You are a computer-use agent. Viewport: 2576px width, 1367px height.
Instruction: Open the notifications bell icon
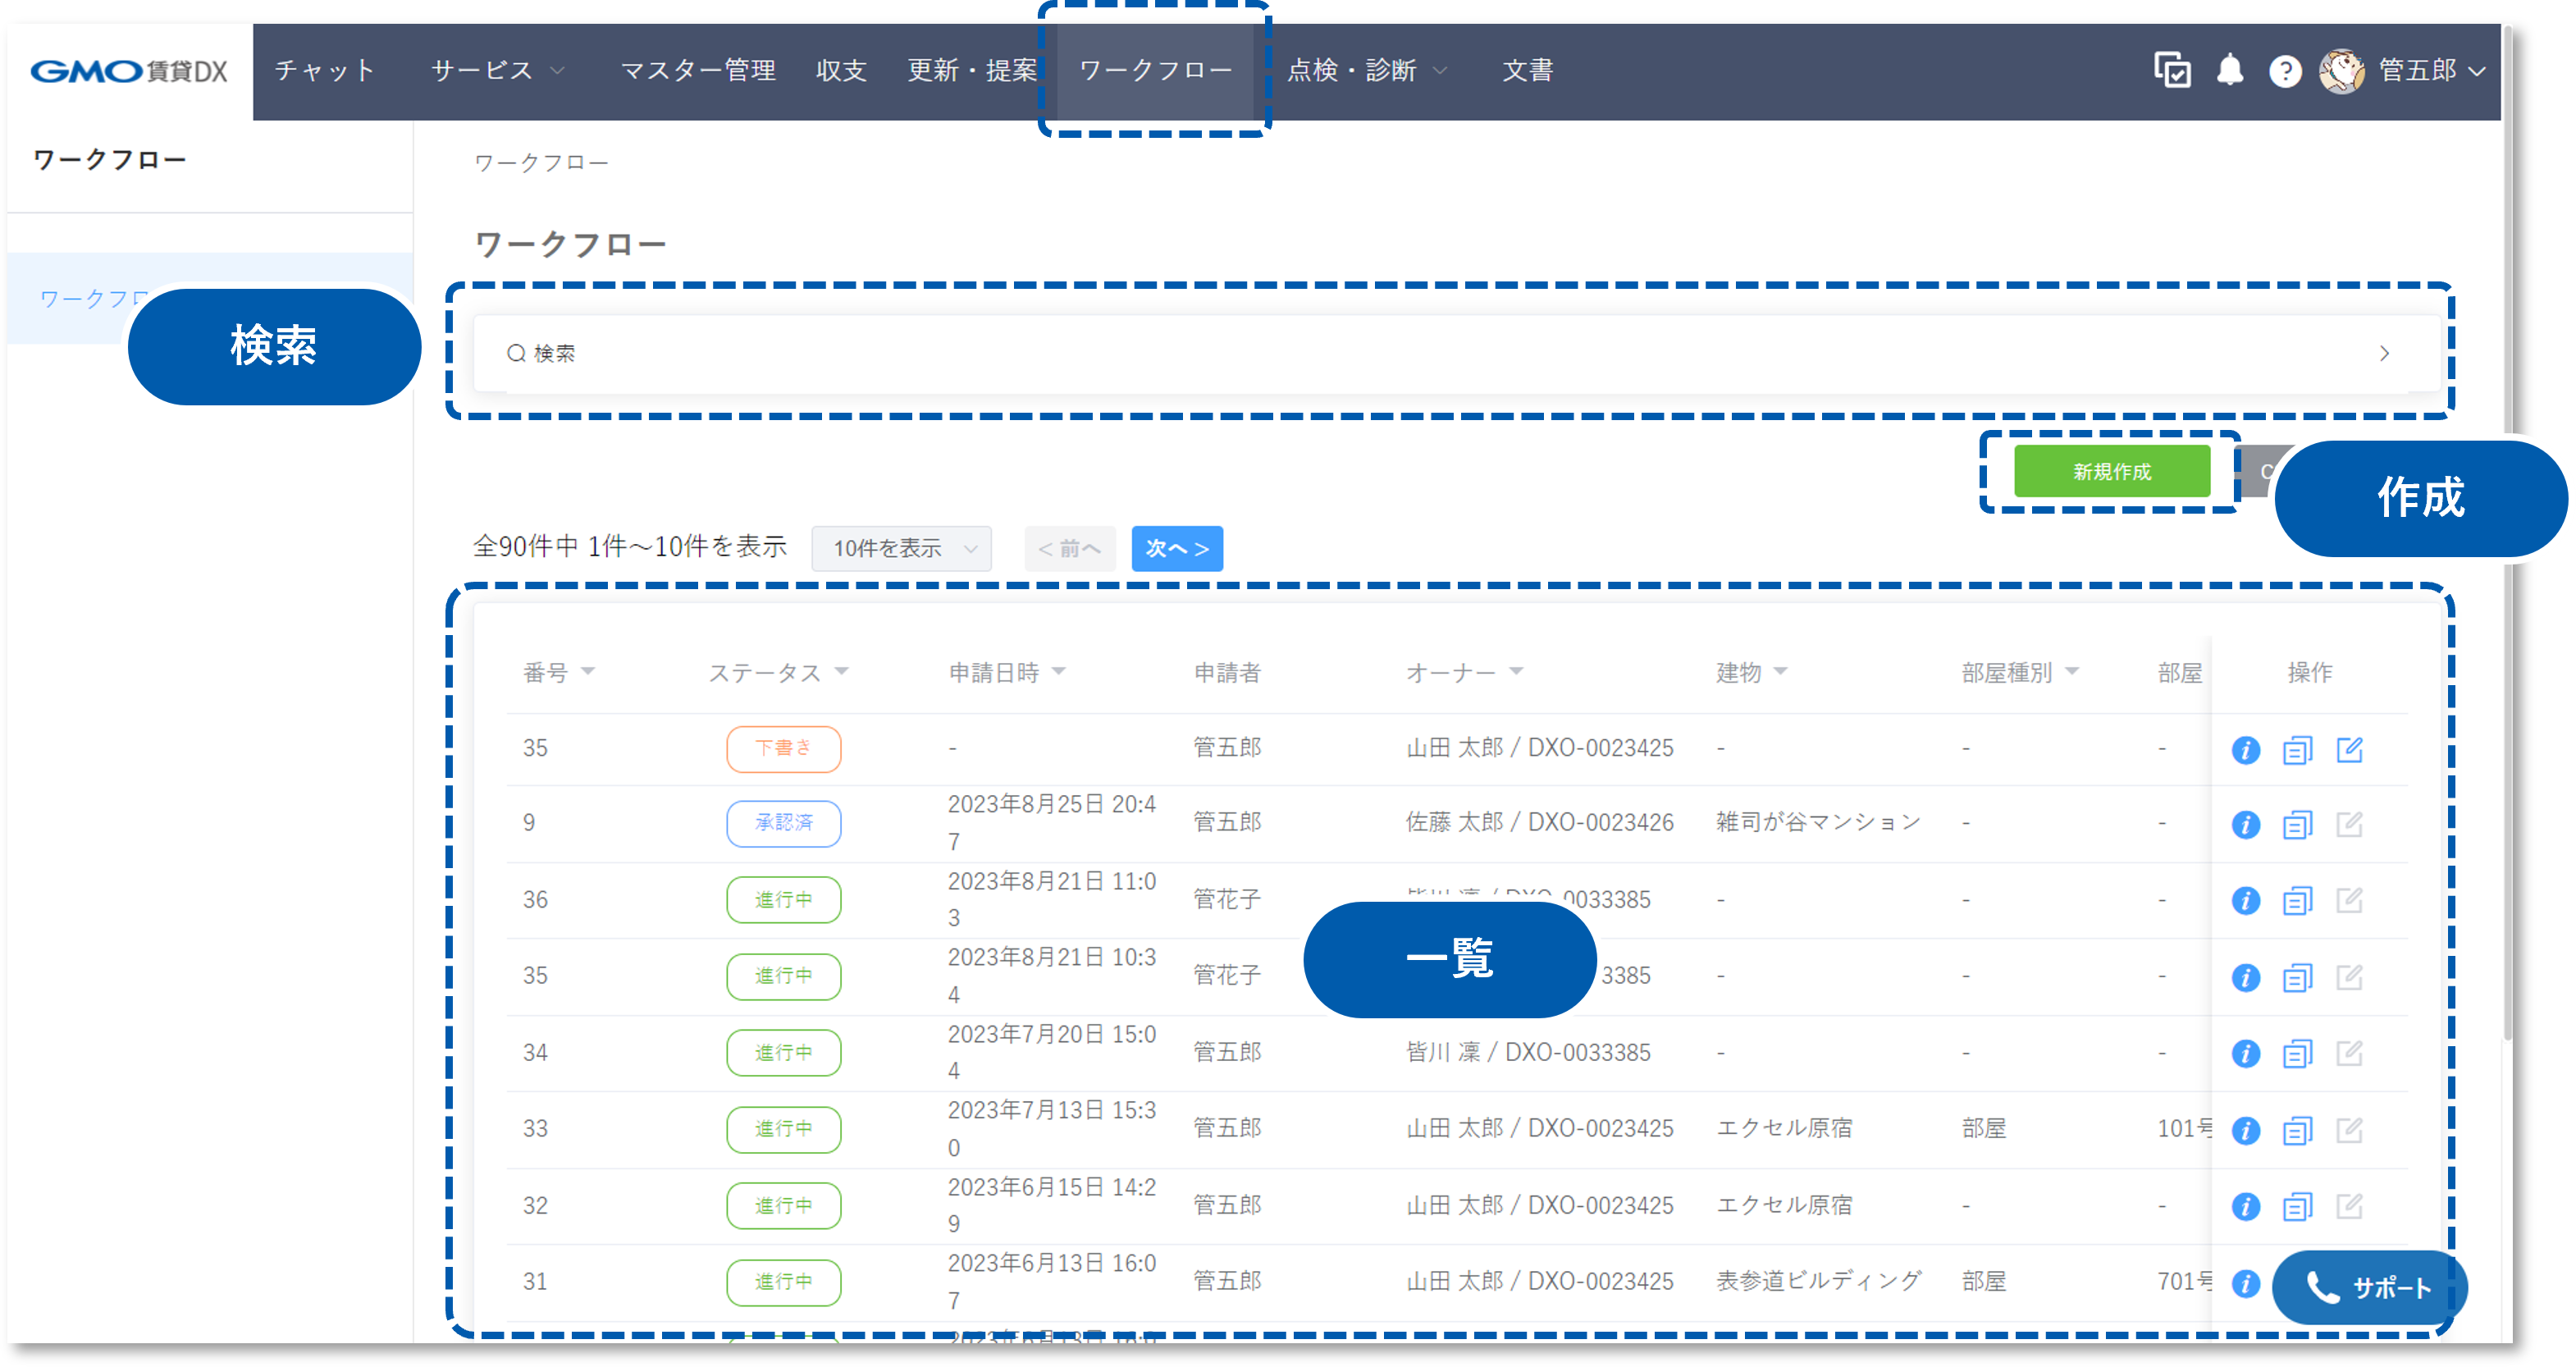(x=2230, y=70)
